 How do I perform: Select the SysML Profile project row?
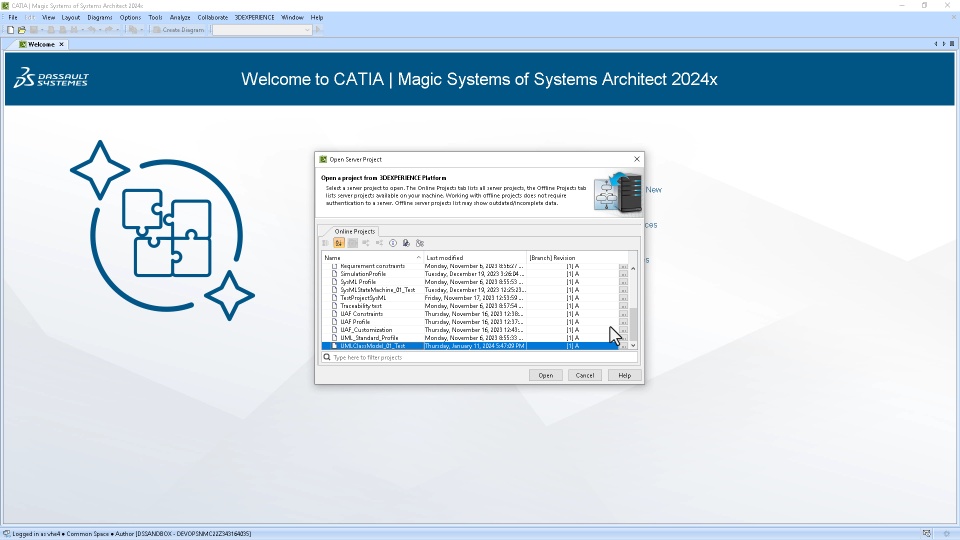(470, 282)
